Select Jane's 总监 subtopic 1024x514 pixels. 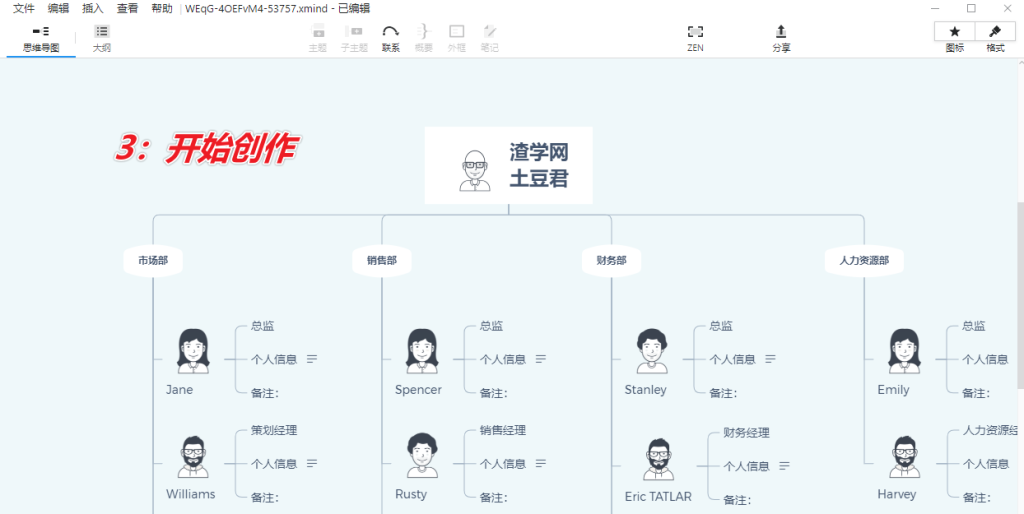pos(263,326)
